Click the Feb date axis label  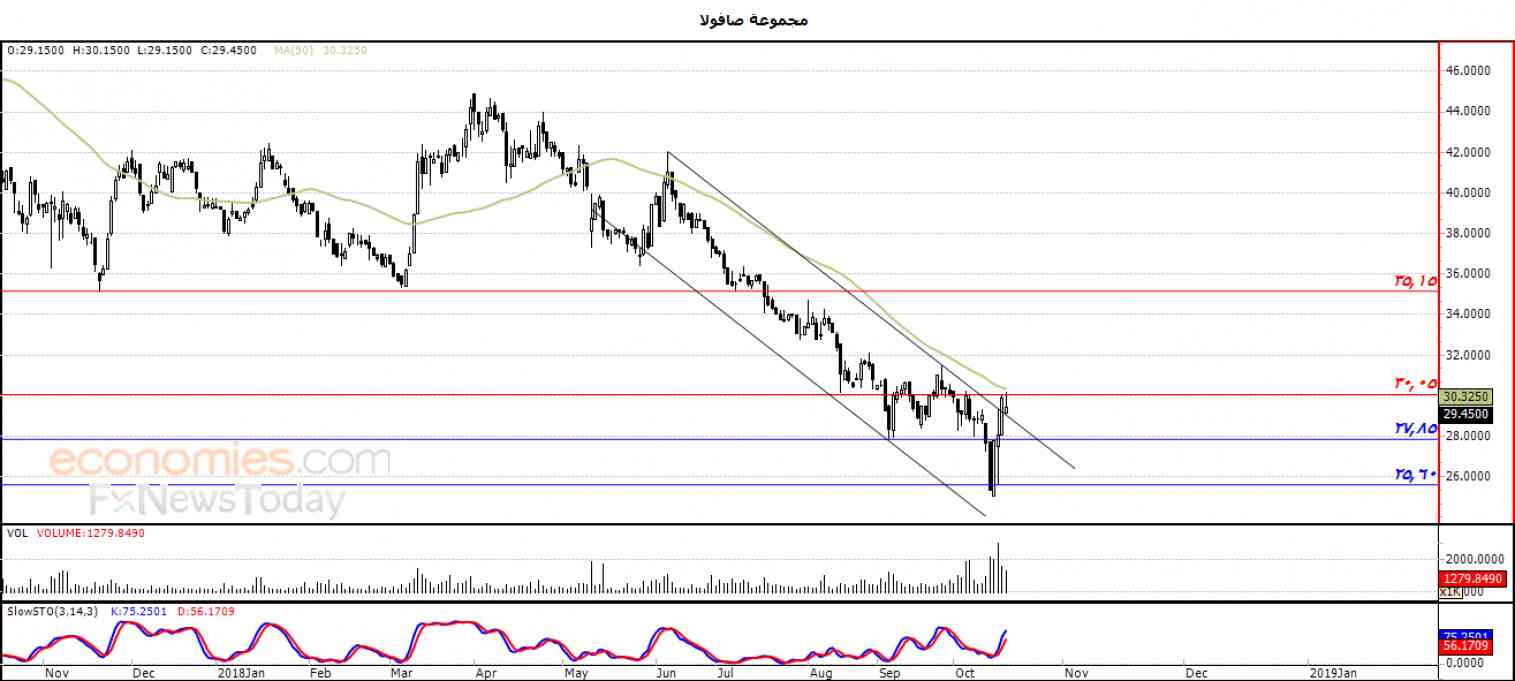(x=319, y=673)
